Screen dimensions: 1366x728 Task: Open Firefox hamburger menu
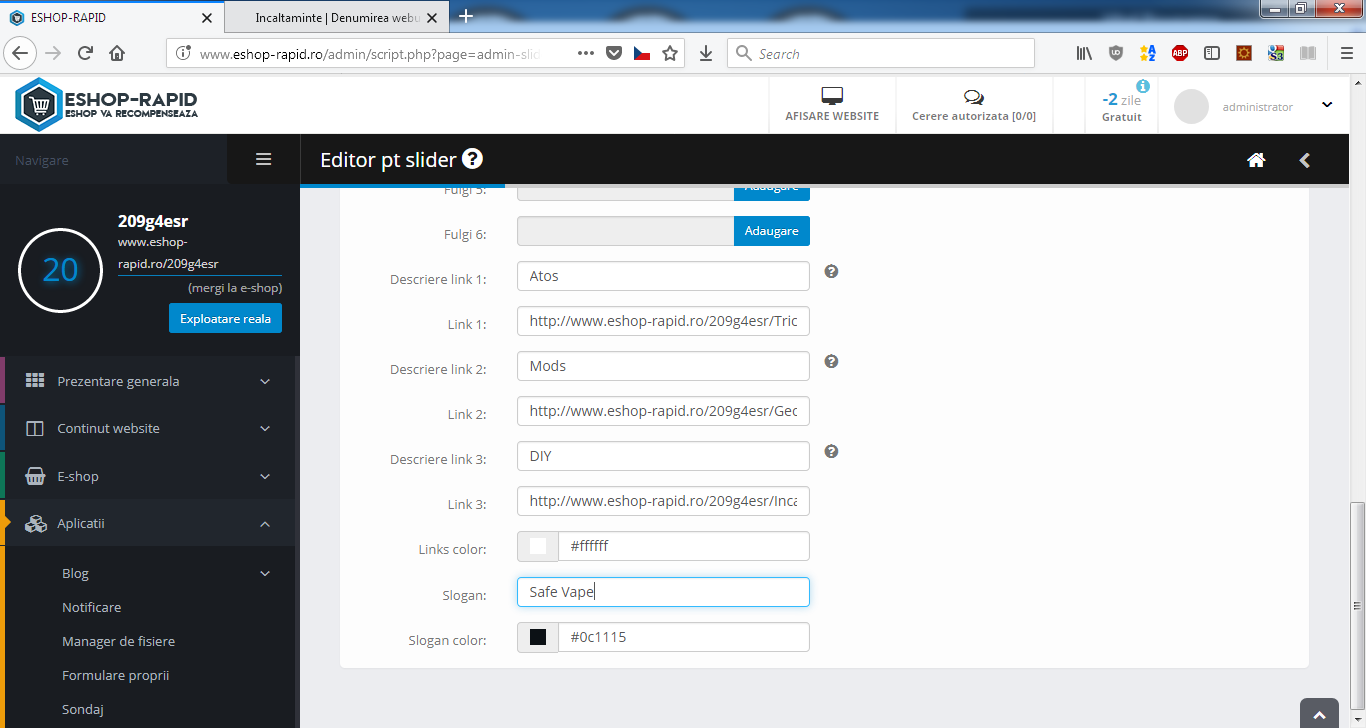1347,54
